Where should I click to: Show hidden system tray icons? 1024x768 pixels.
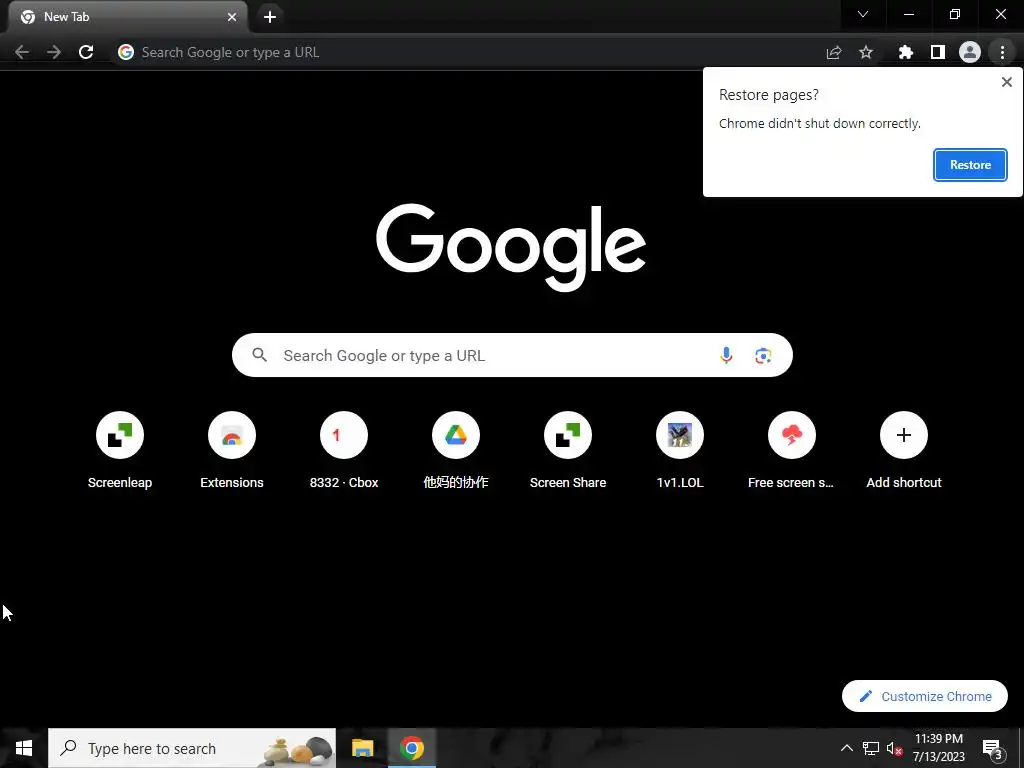pos(846,748)
